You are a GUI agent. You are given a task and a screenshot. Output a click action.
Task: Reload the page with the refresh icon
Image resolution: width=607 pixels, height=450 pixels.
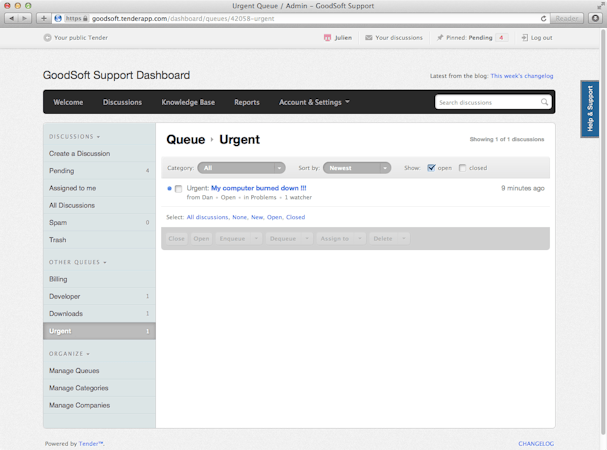point(543,18)
